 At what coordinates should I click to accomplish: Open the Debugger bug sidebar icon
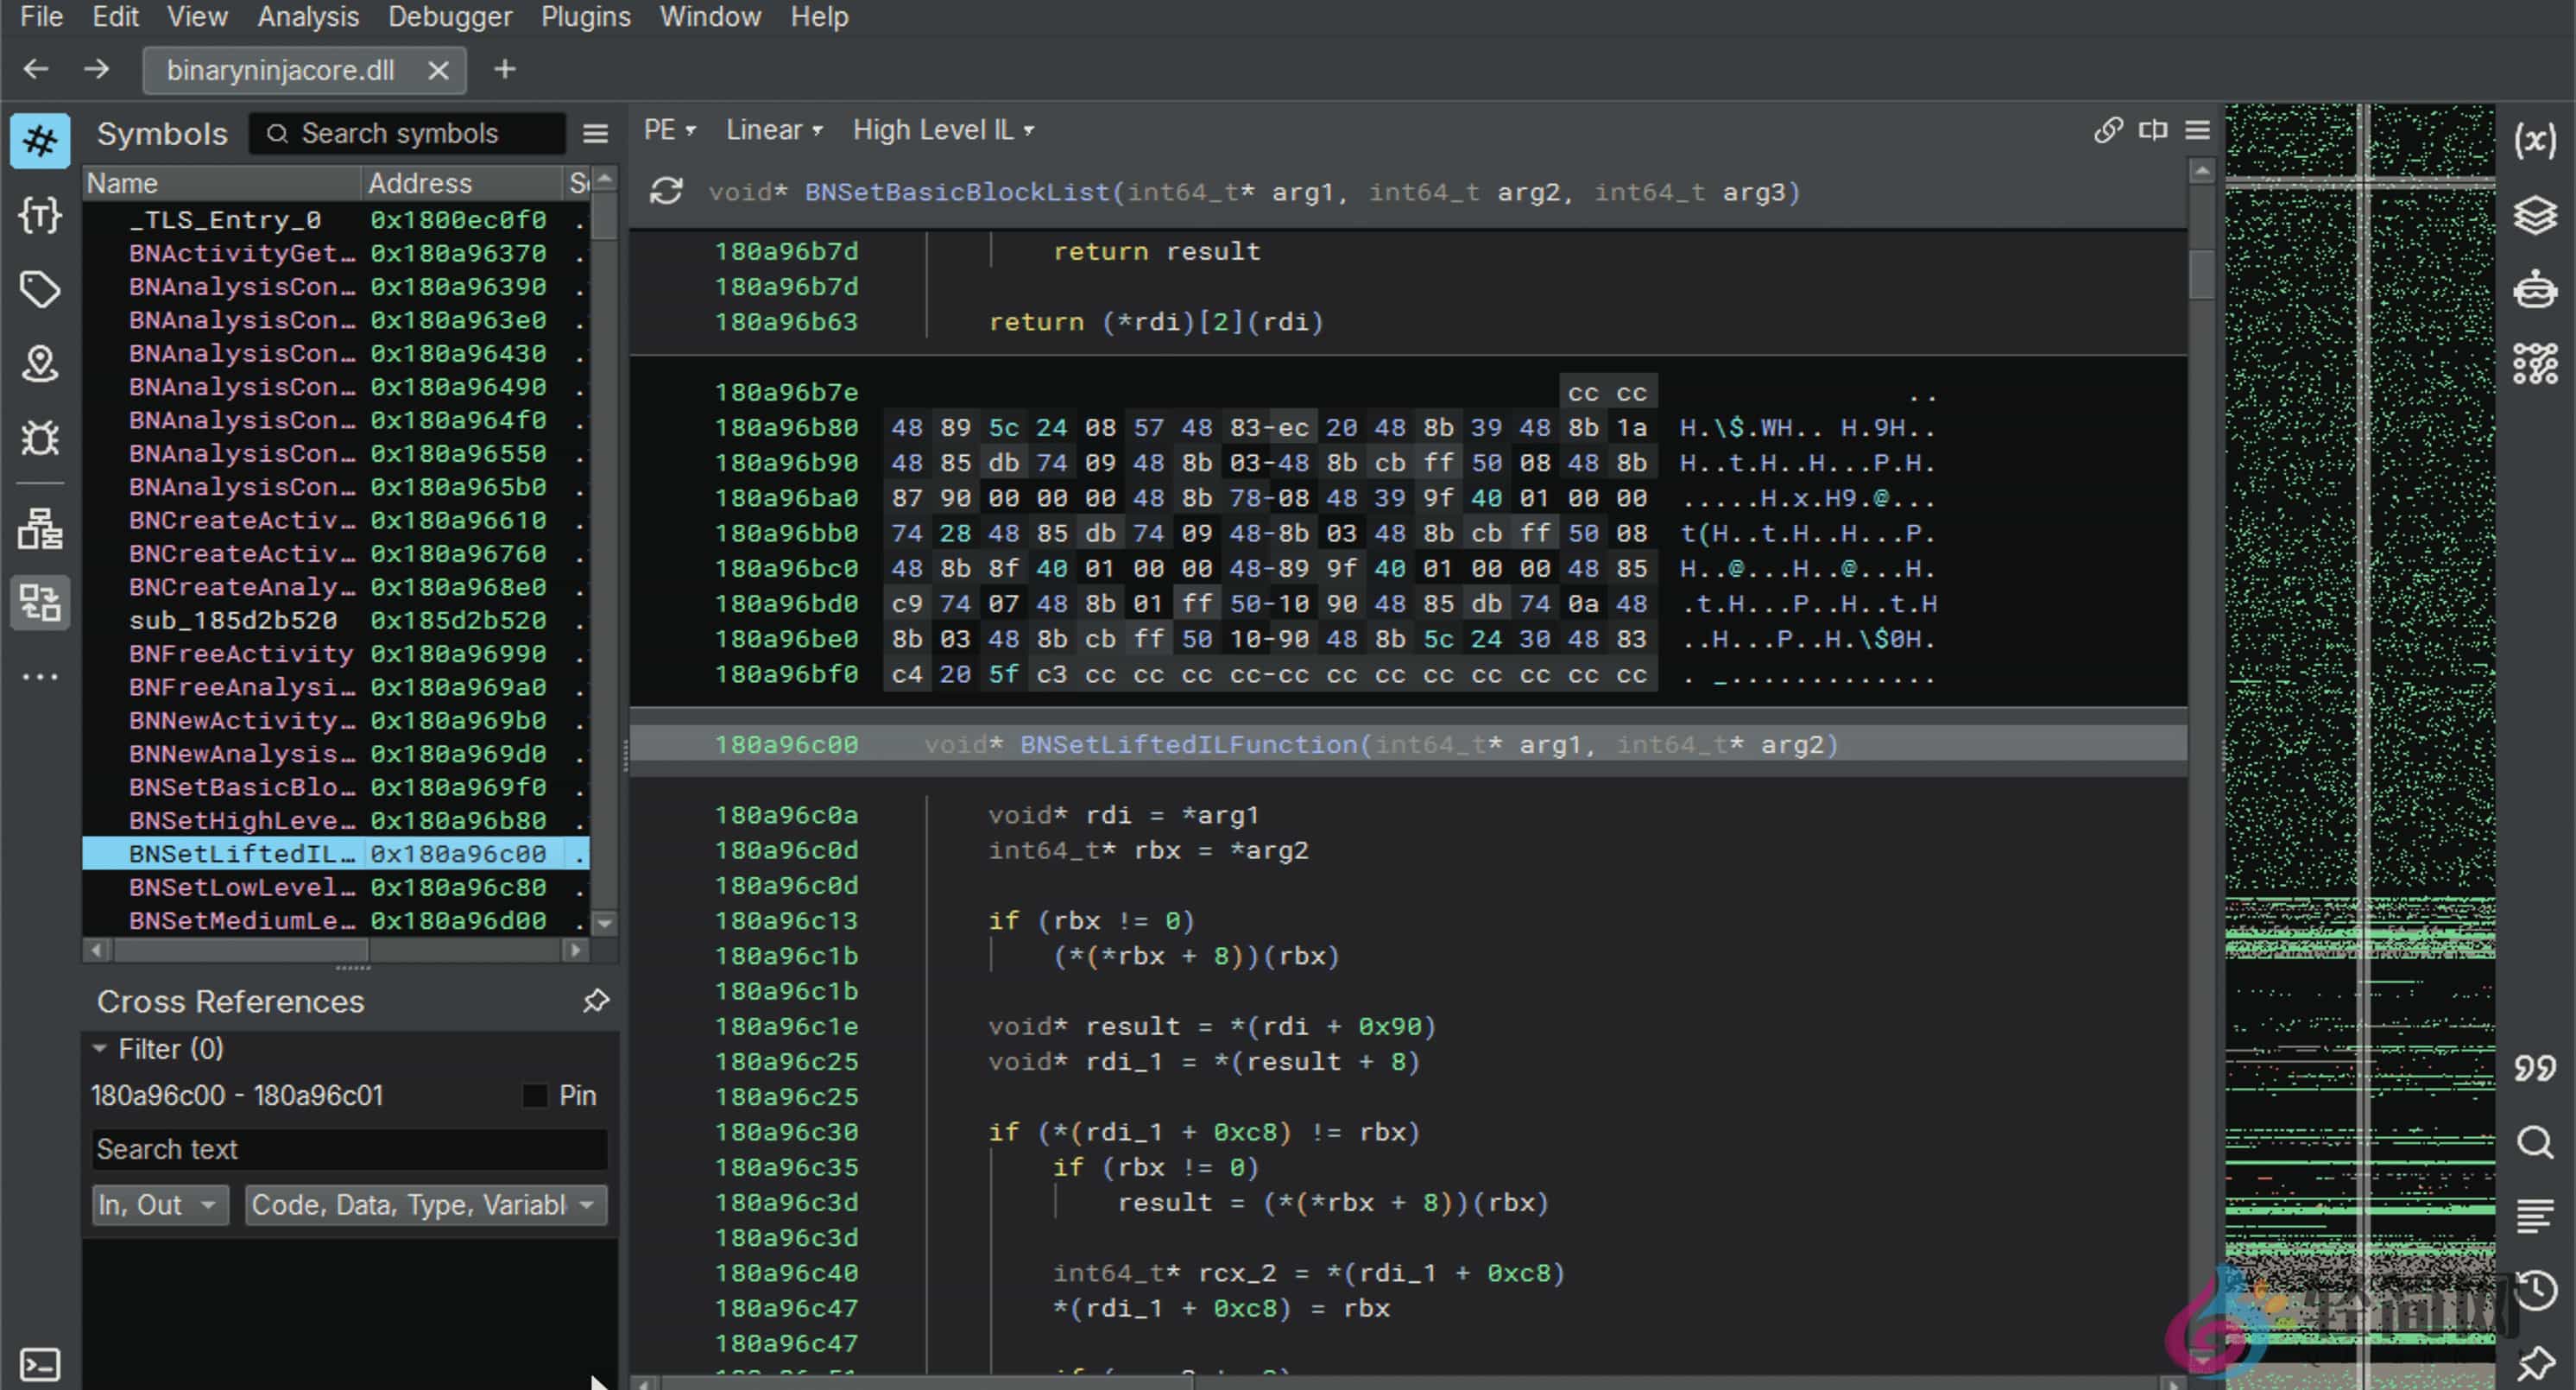tap(40, 438)
